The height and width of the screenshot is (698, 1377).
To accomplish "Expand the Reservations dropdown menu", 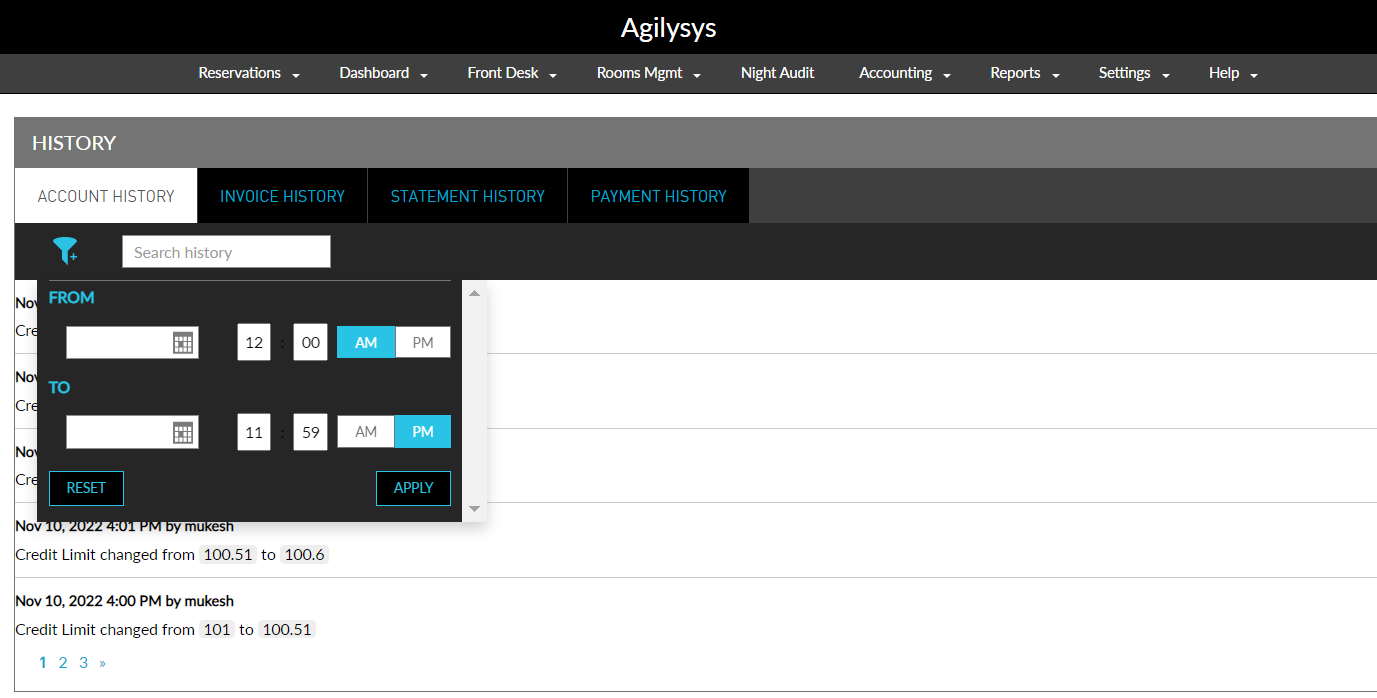I will 249,73.
